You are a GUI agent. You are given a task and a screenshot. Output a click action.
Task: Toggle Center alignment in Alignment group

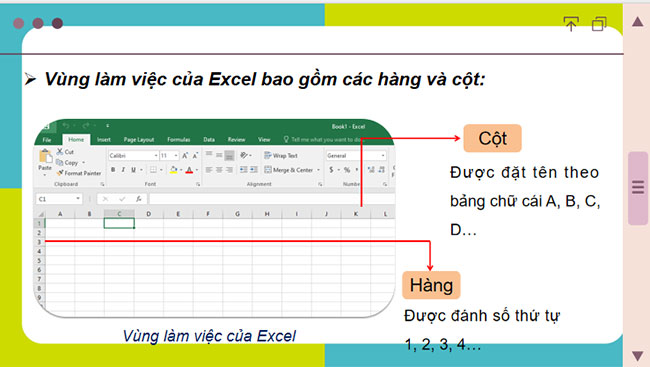[x=219, y=170]
